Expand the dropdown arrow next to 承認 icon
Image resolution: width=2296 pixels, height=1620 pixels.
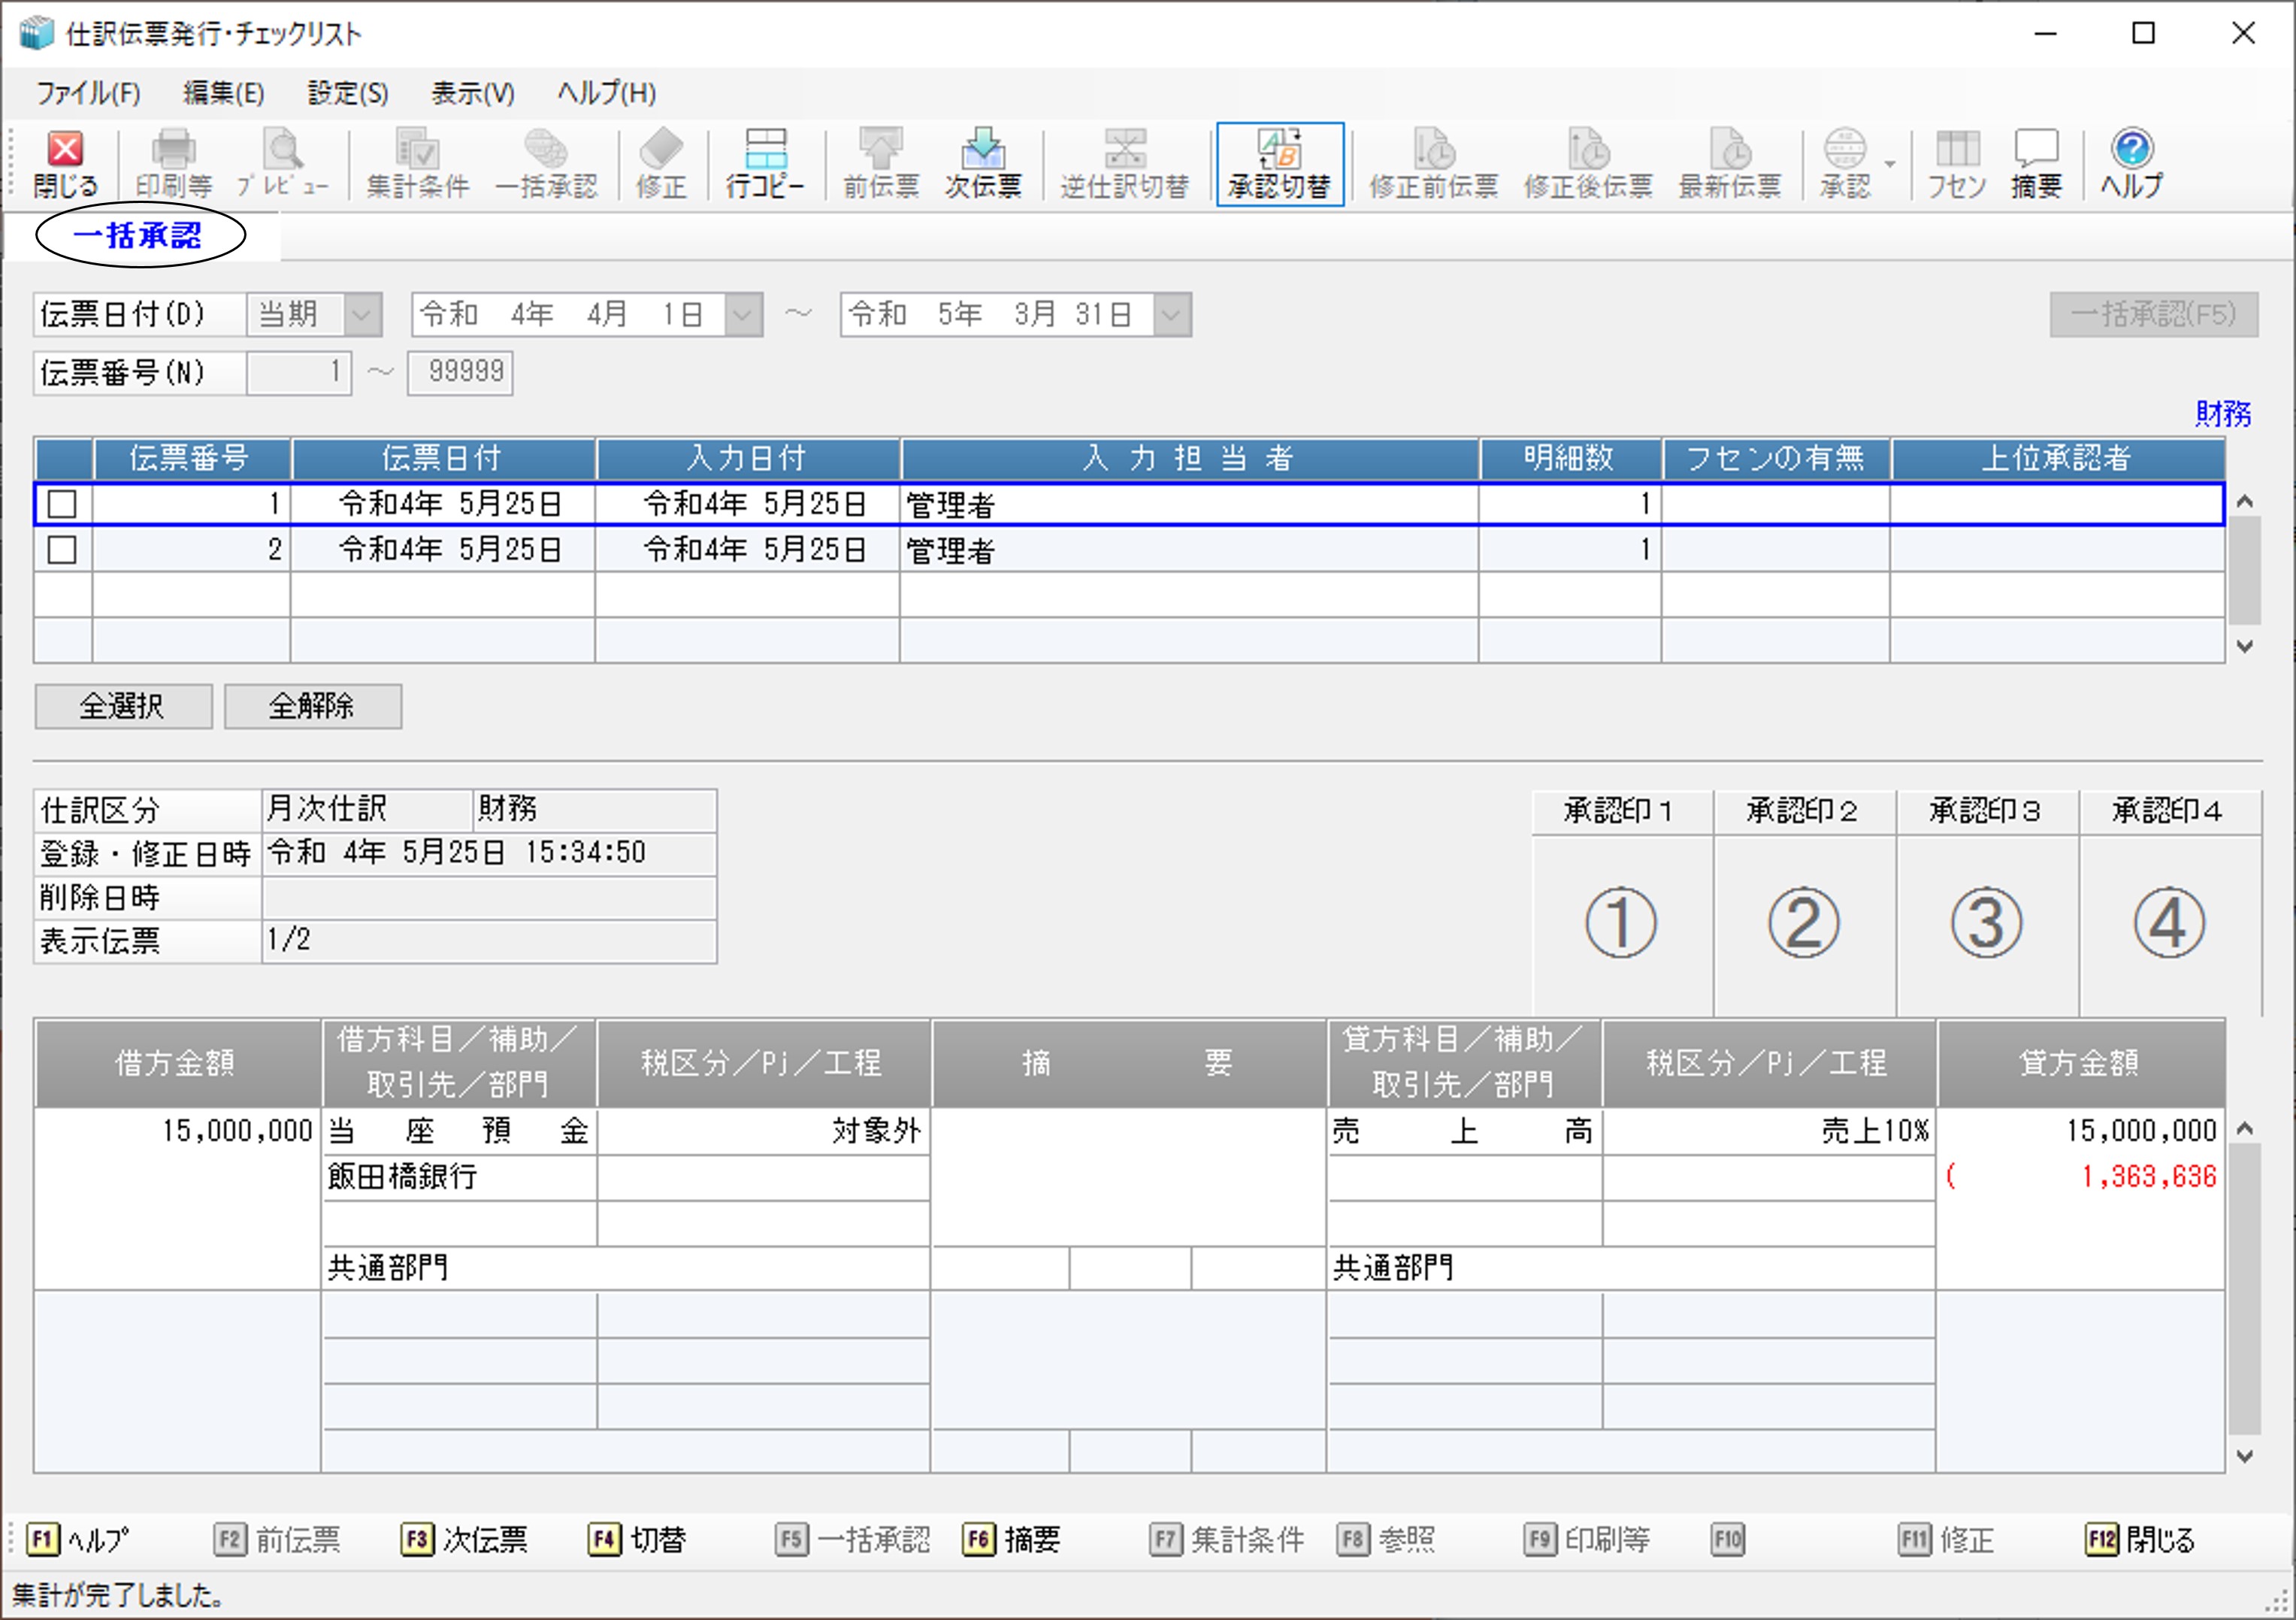pyautogui.click(x=1890, y=164)
